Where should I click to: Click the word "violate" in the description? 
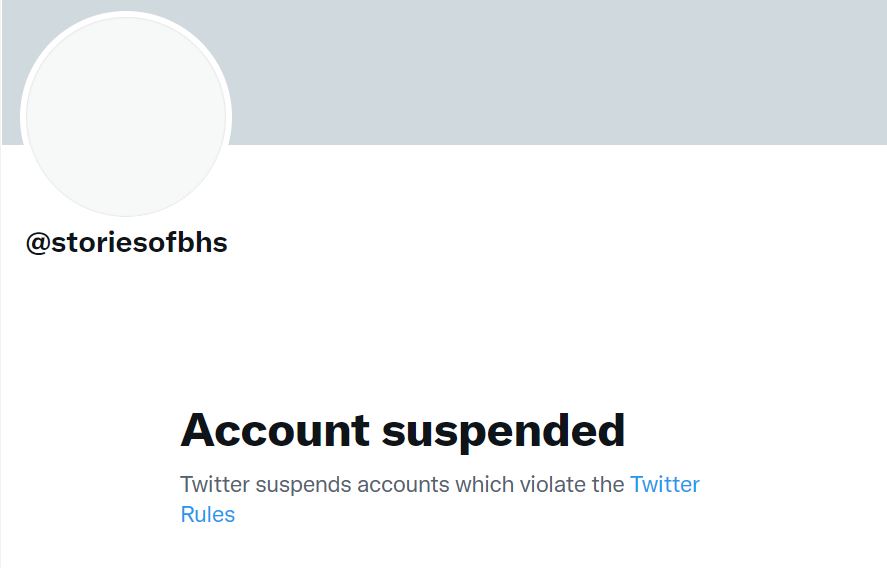(x=553, y=485)
